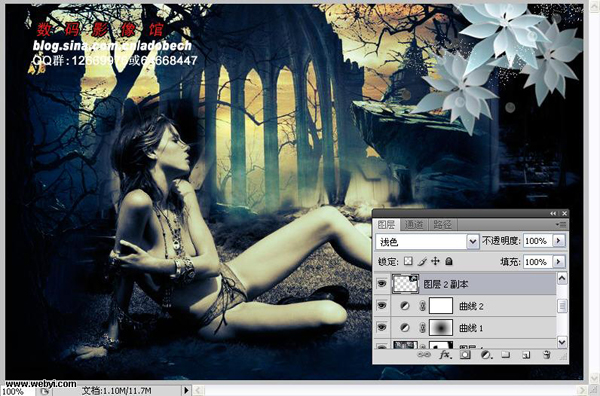Hide the 曲线 1 adjustment layer
The height and width of the screenshot is (396, 600).
(382, 327)
